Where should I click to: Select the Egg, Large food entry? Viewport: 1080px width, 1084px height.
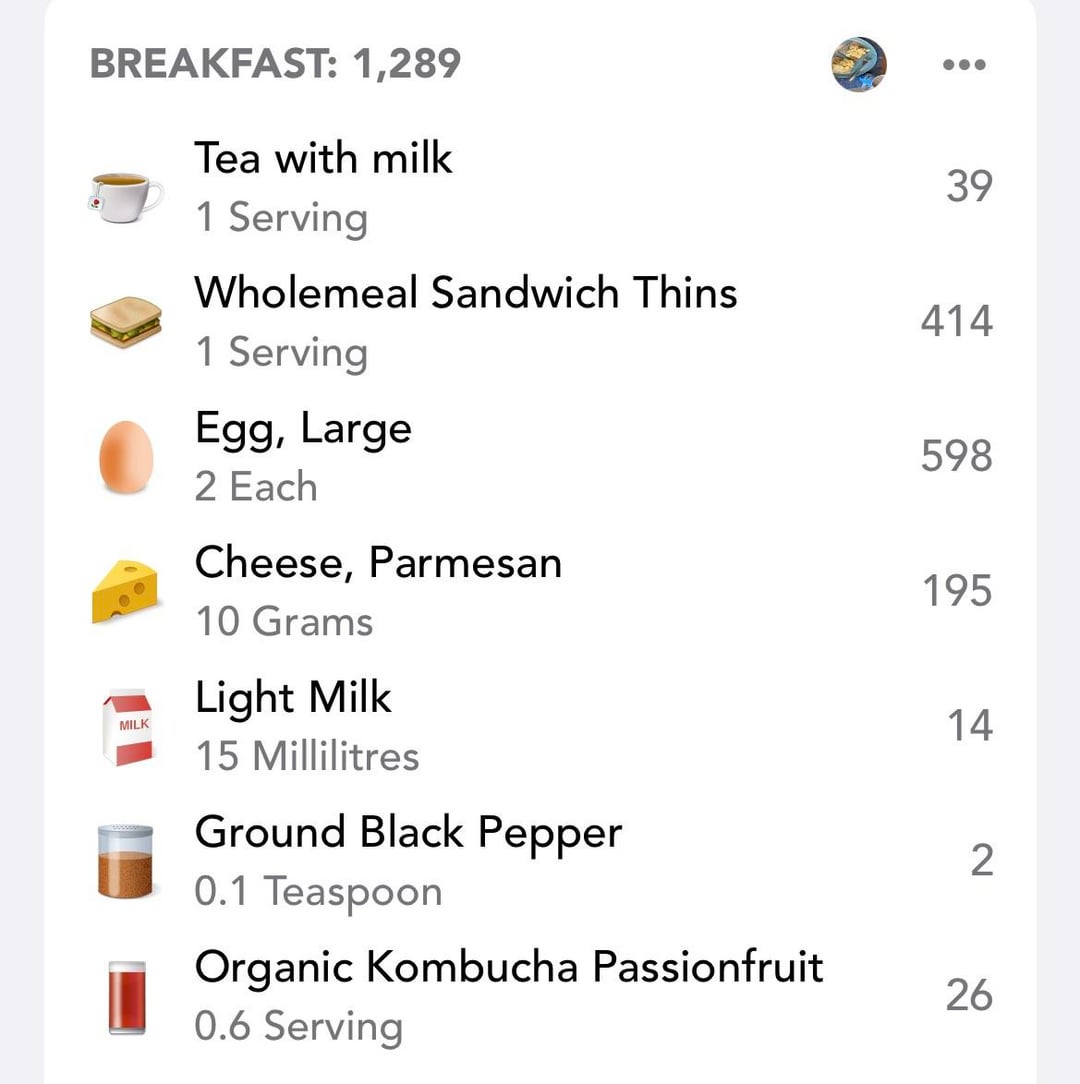303,429
